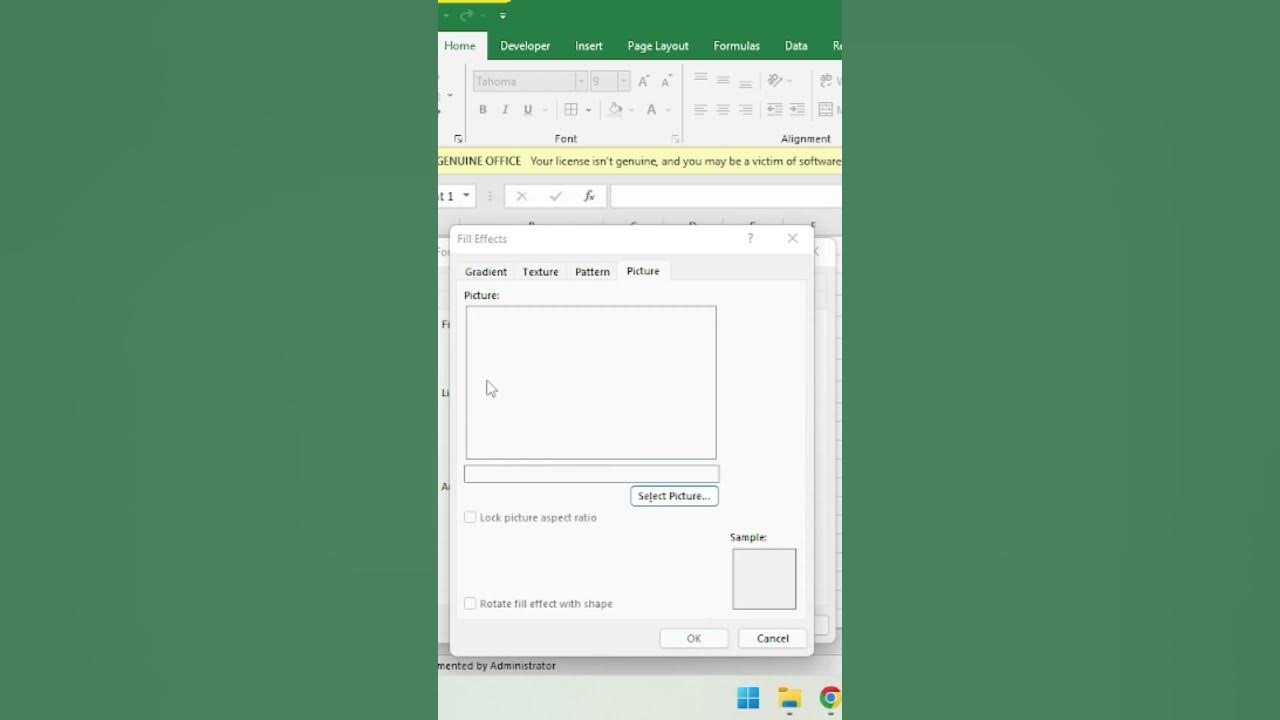The height and width of the screenshot is (720, 1280).
Task: Click the formula bar Cancel X icon
Action: [521, 196]
